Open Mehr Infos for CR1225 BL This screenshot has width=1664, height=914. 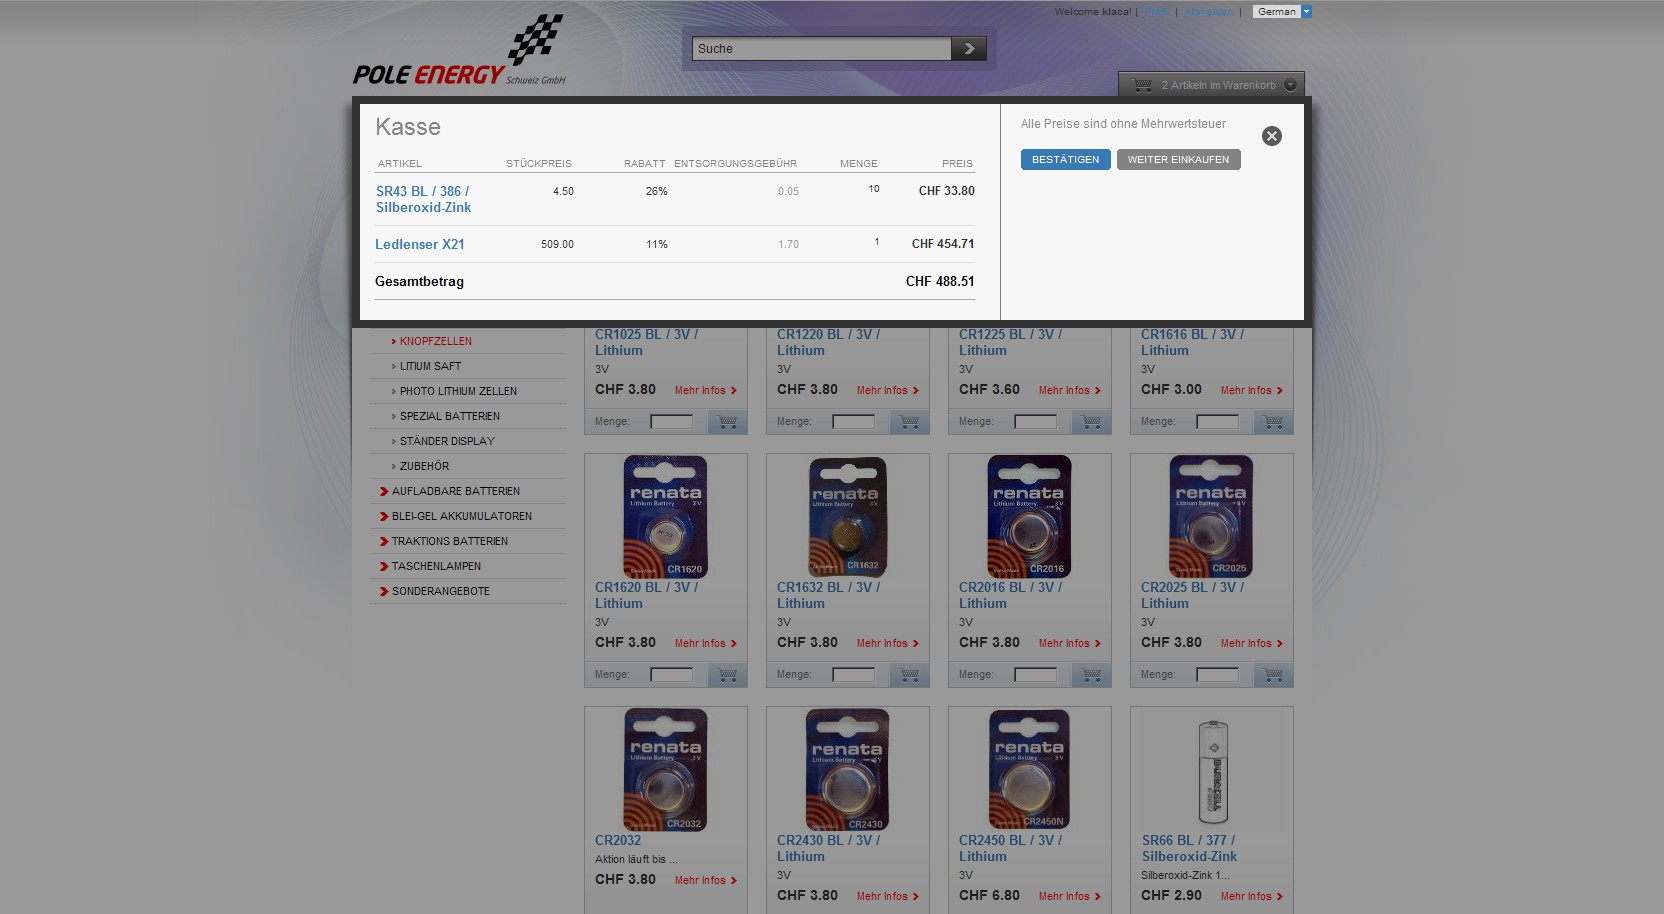click(1069, 391)
